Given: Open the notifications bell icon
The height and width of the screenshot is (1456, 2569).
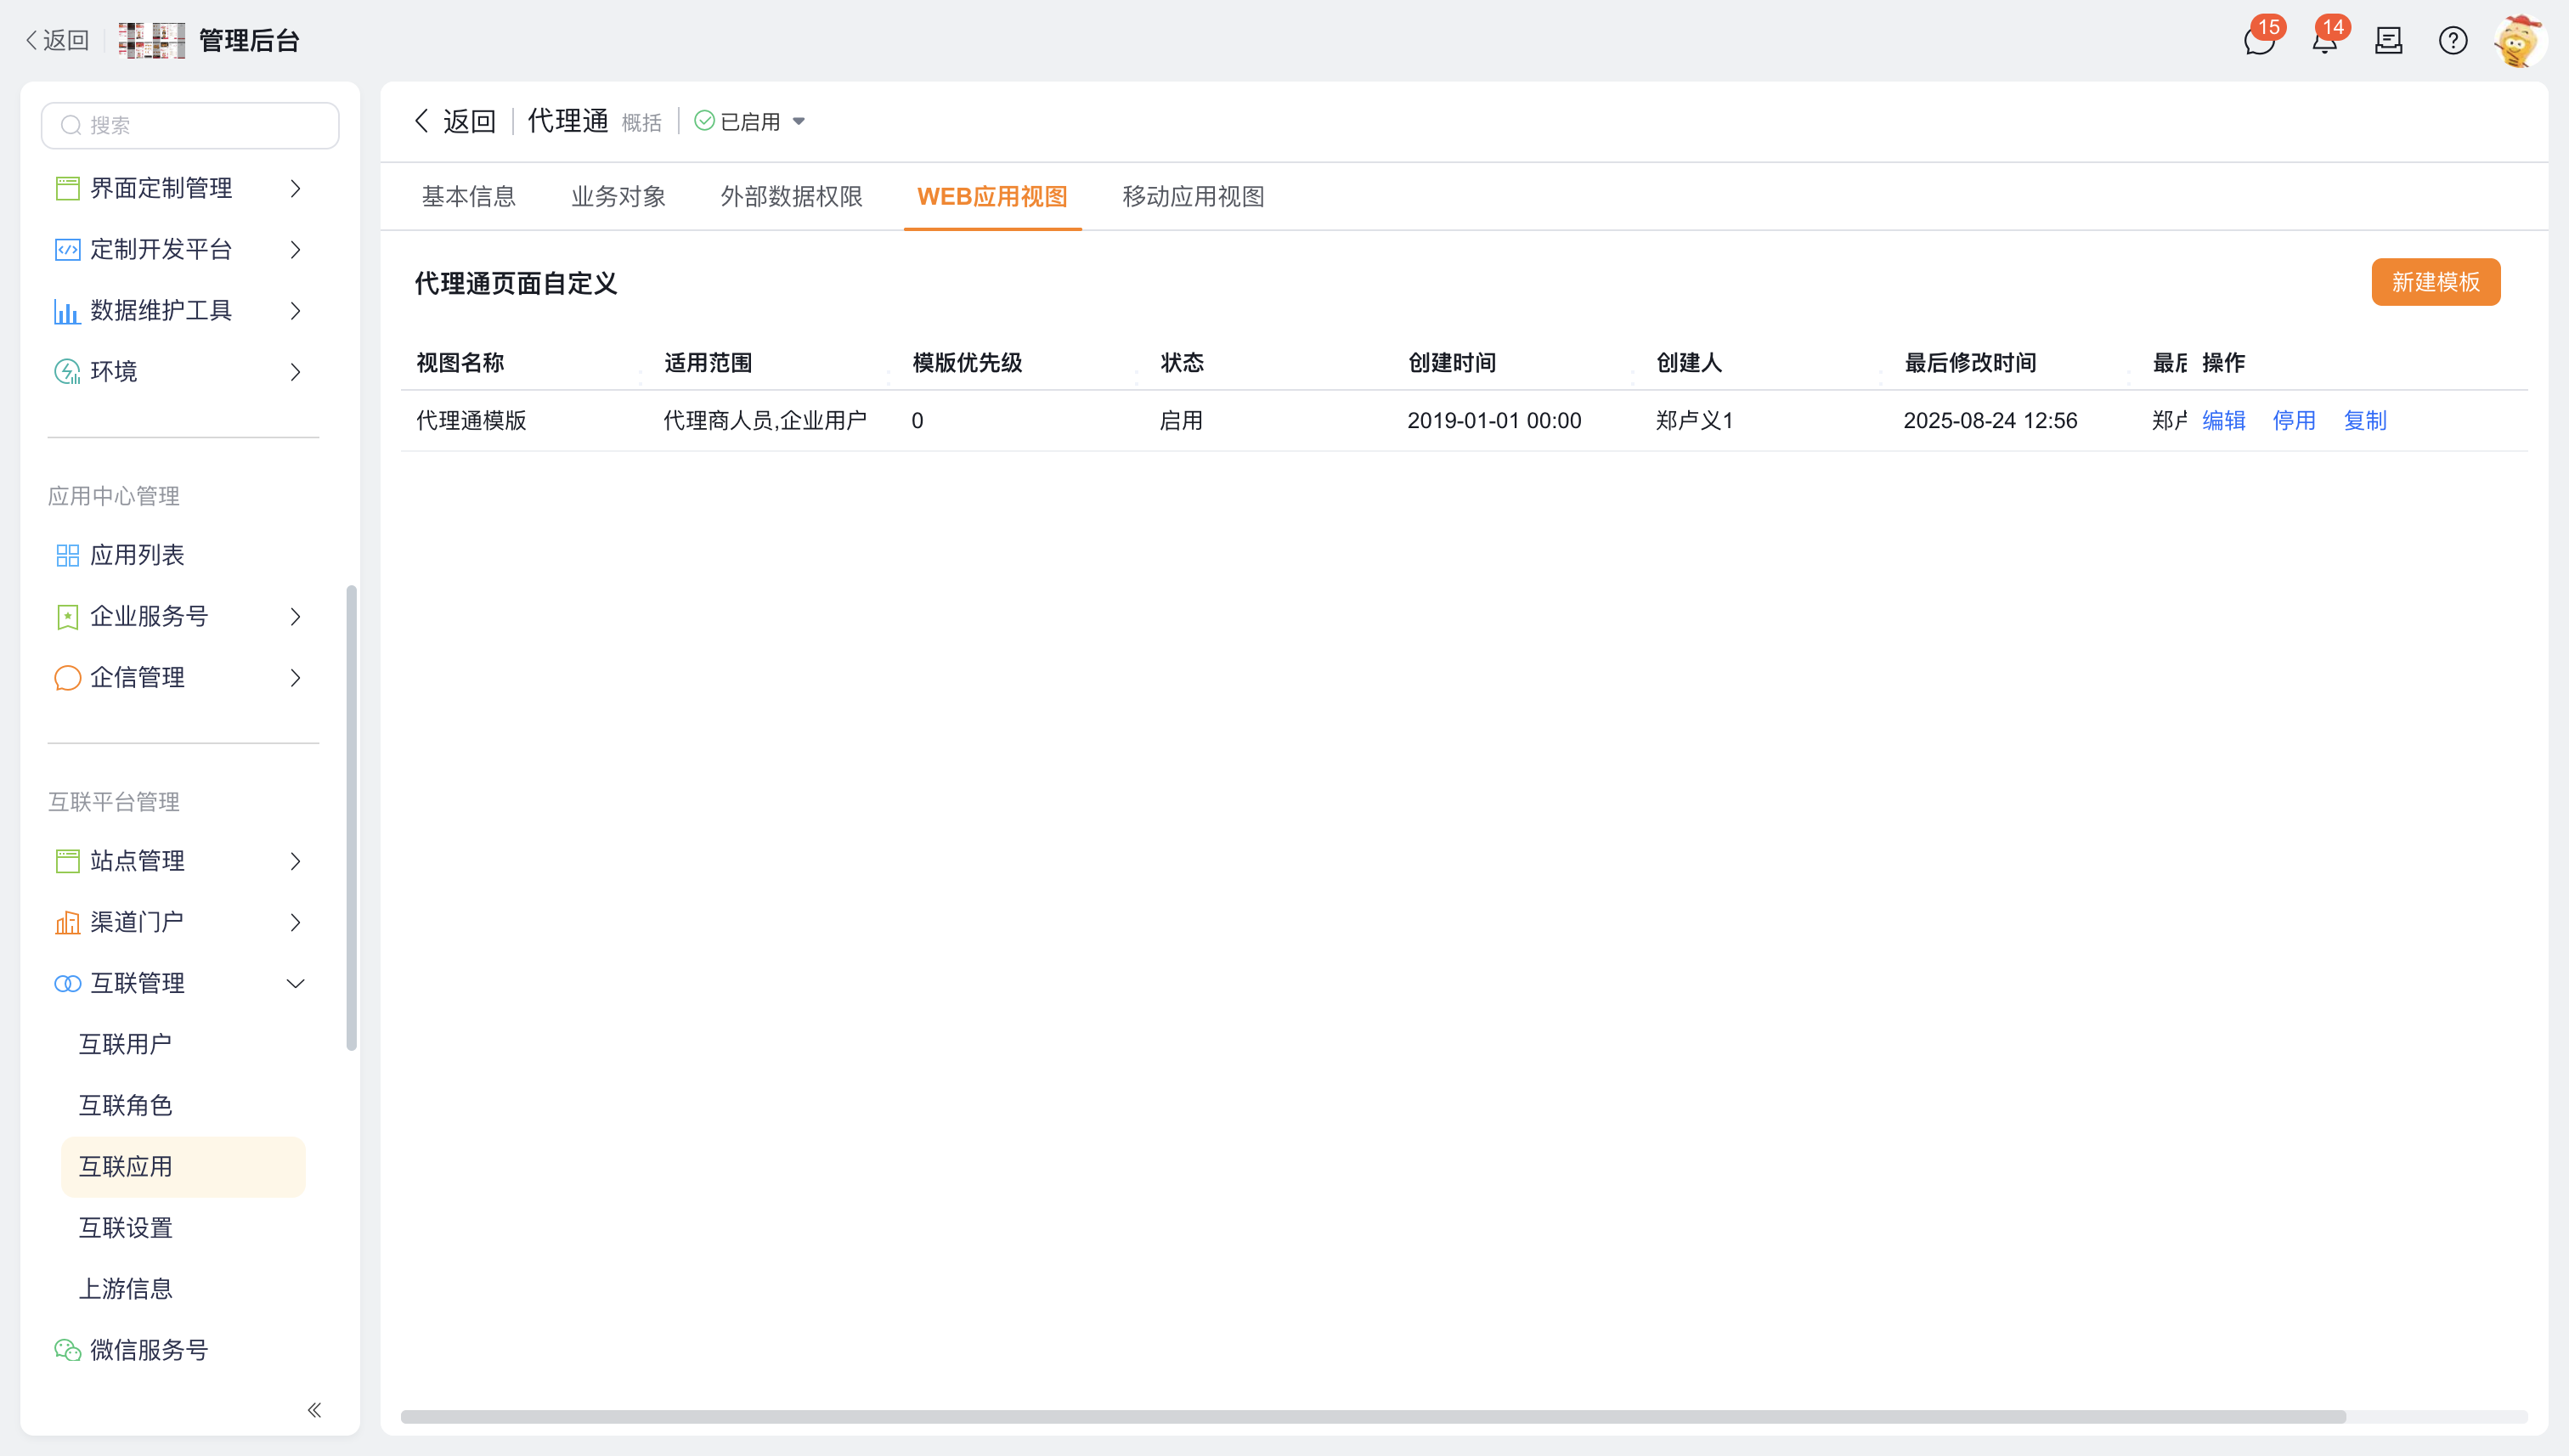Looking at the screenshot, I should click(x=2324, y=41).
